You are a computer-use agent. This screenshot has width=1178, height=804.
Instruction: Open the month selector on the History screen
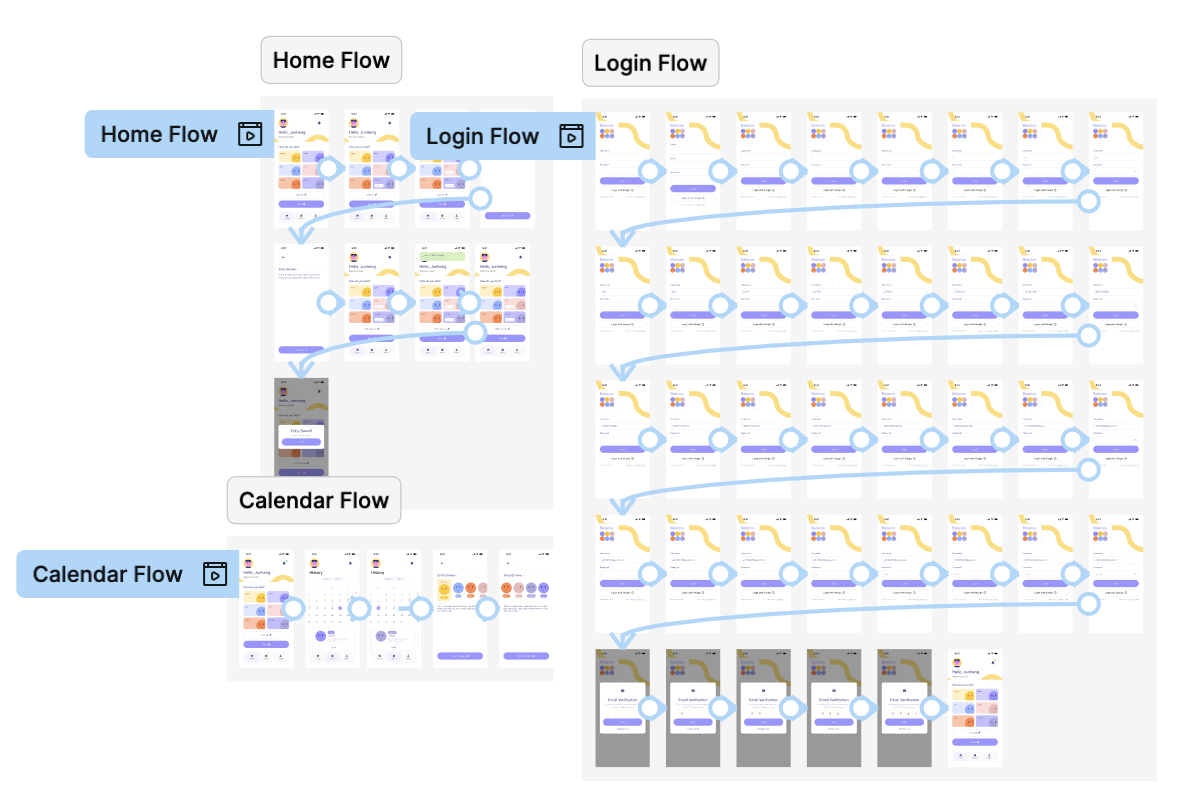(x=331, y=578)
